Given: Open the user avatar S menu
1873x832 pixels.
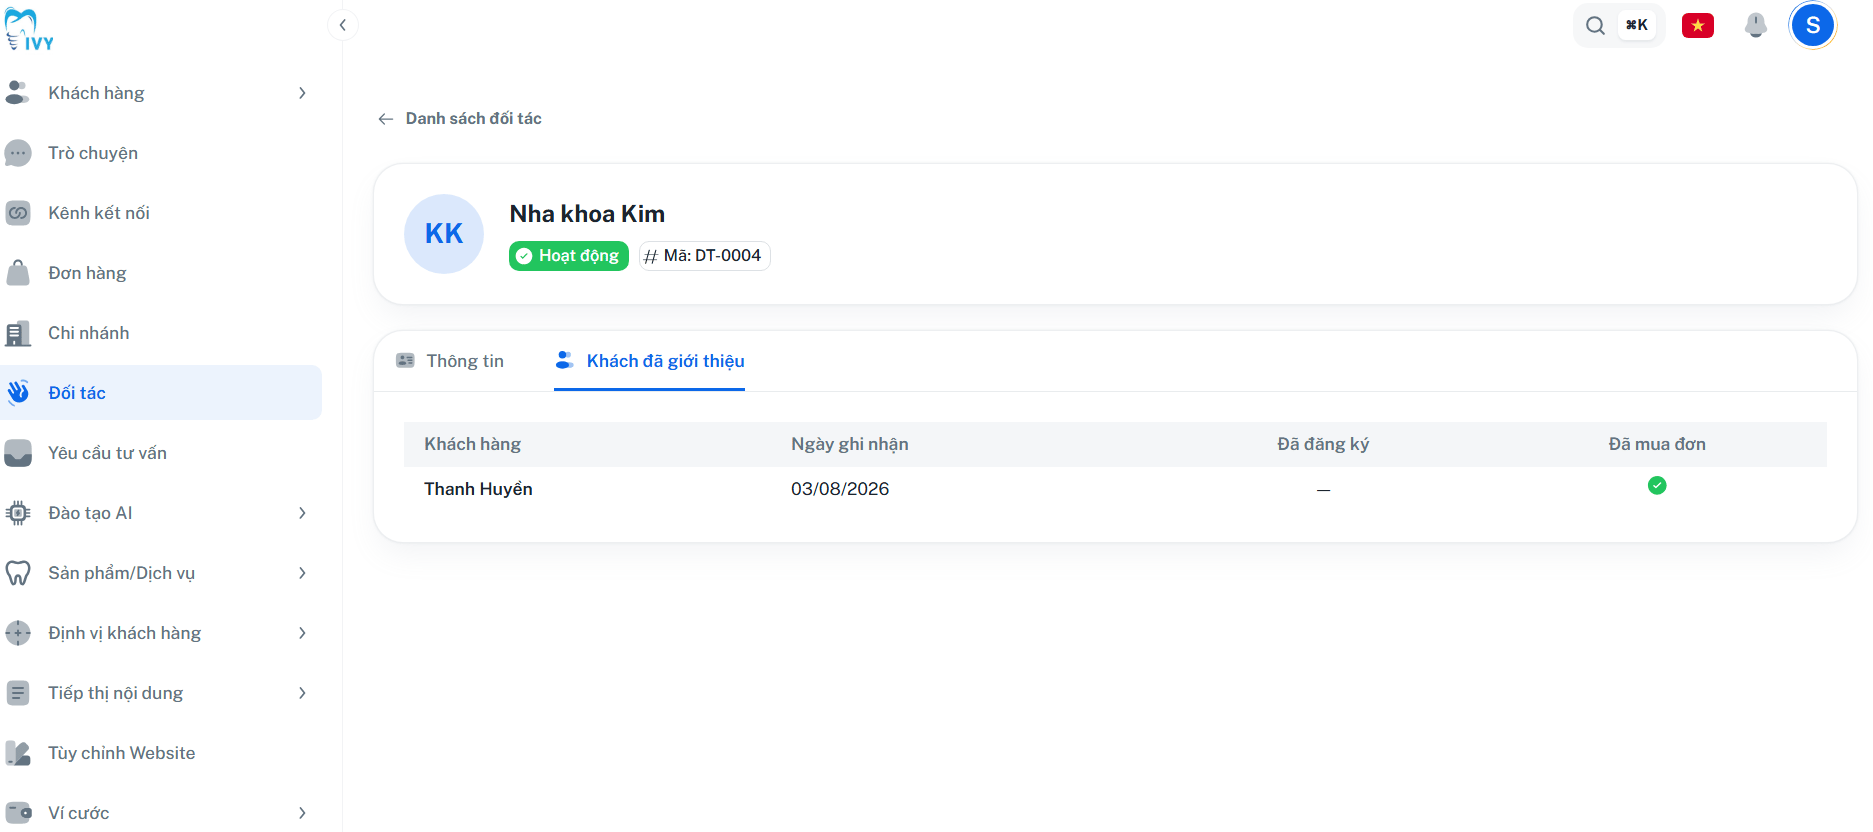Looking at the screenshot, I should coord(1813,25).
